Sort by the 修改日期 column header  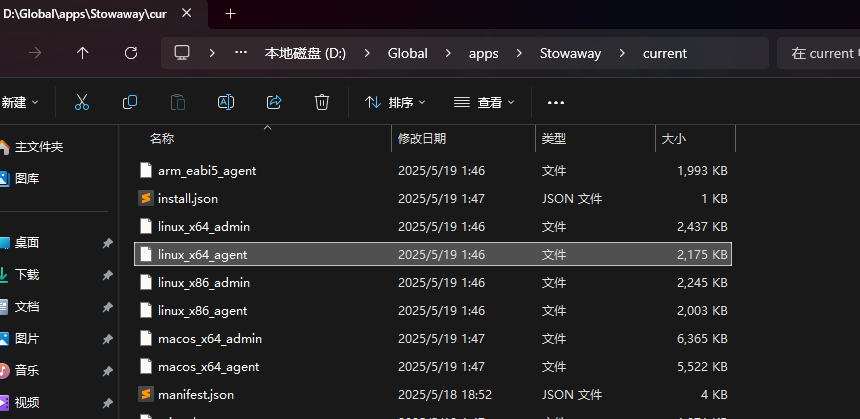click(x=422, y=139)
